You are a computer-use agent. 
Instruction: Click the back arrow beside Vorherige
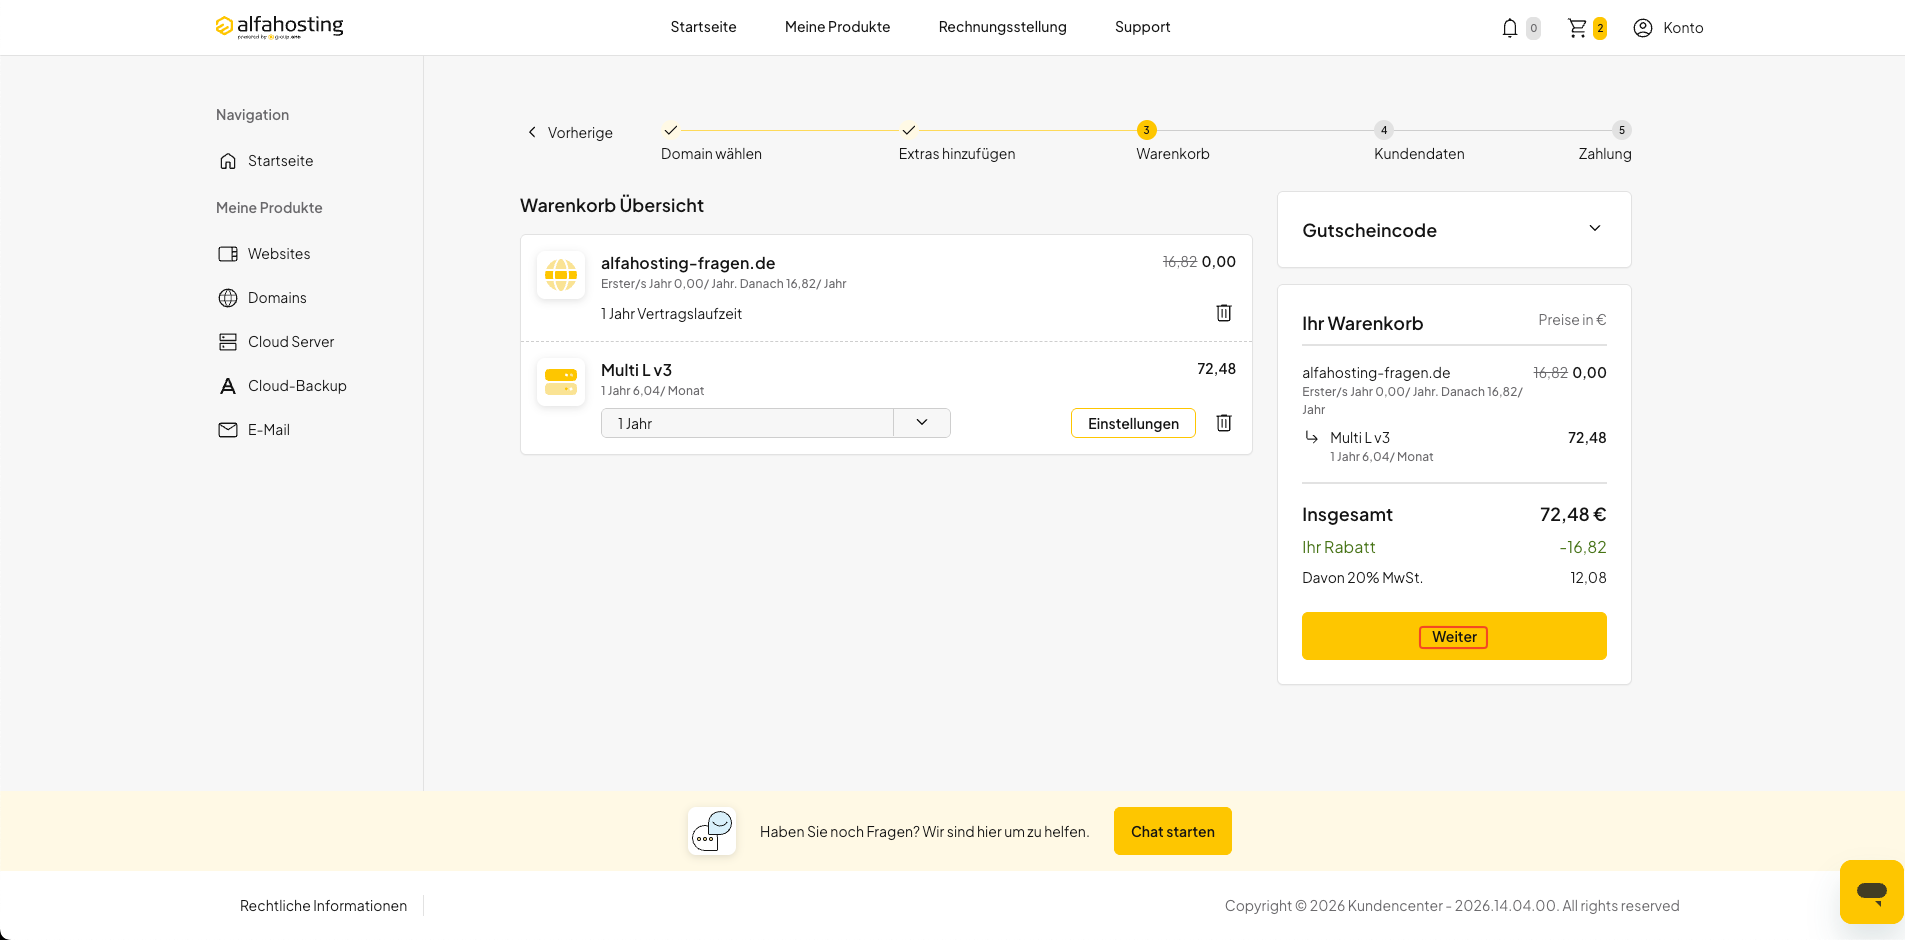pos(532,132)
